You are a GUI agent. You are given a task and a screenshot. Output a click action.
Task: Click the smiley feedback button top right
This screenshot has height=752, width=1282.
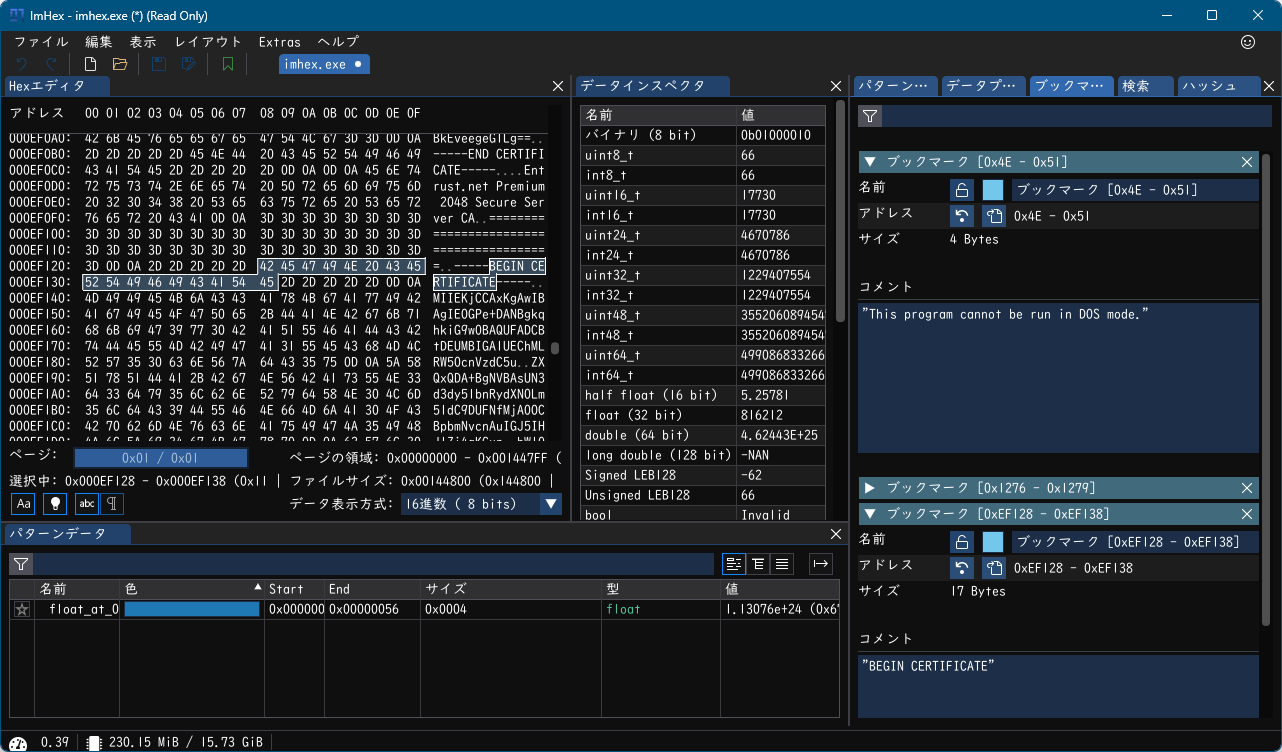pos(1248,42)
